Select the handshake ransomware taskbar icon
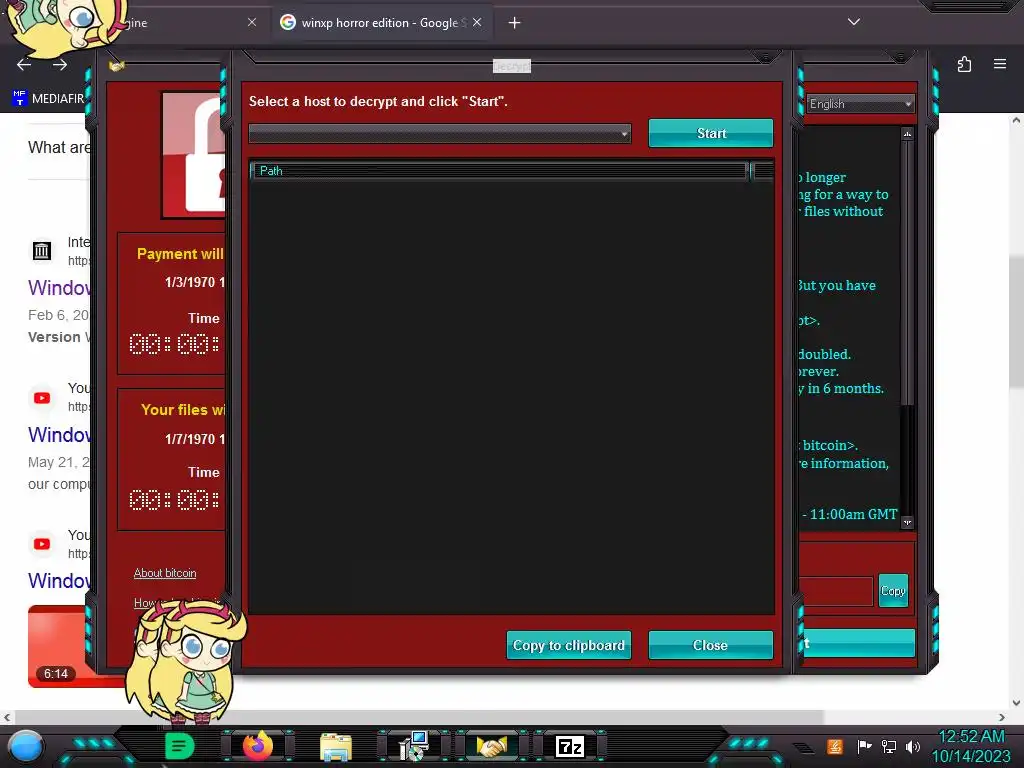Screen dimensions: 1024x768 tap(491, 746)
